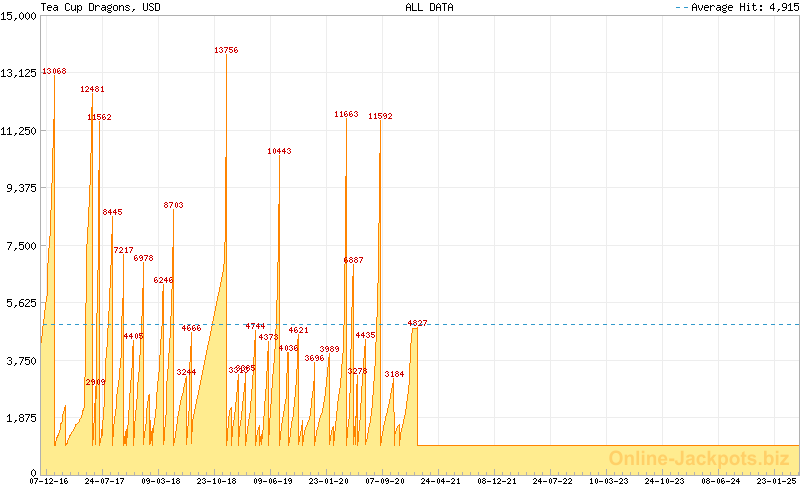Click the 23-01-25 end date label
This screenshot has height=490, width=800.
coord(776,481)
